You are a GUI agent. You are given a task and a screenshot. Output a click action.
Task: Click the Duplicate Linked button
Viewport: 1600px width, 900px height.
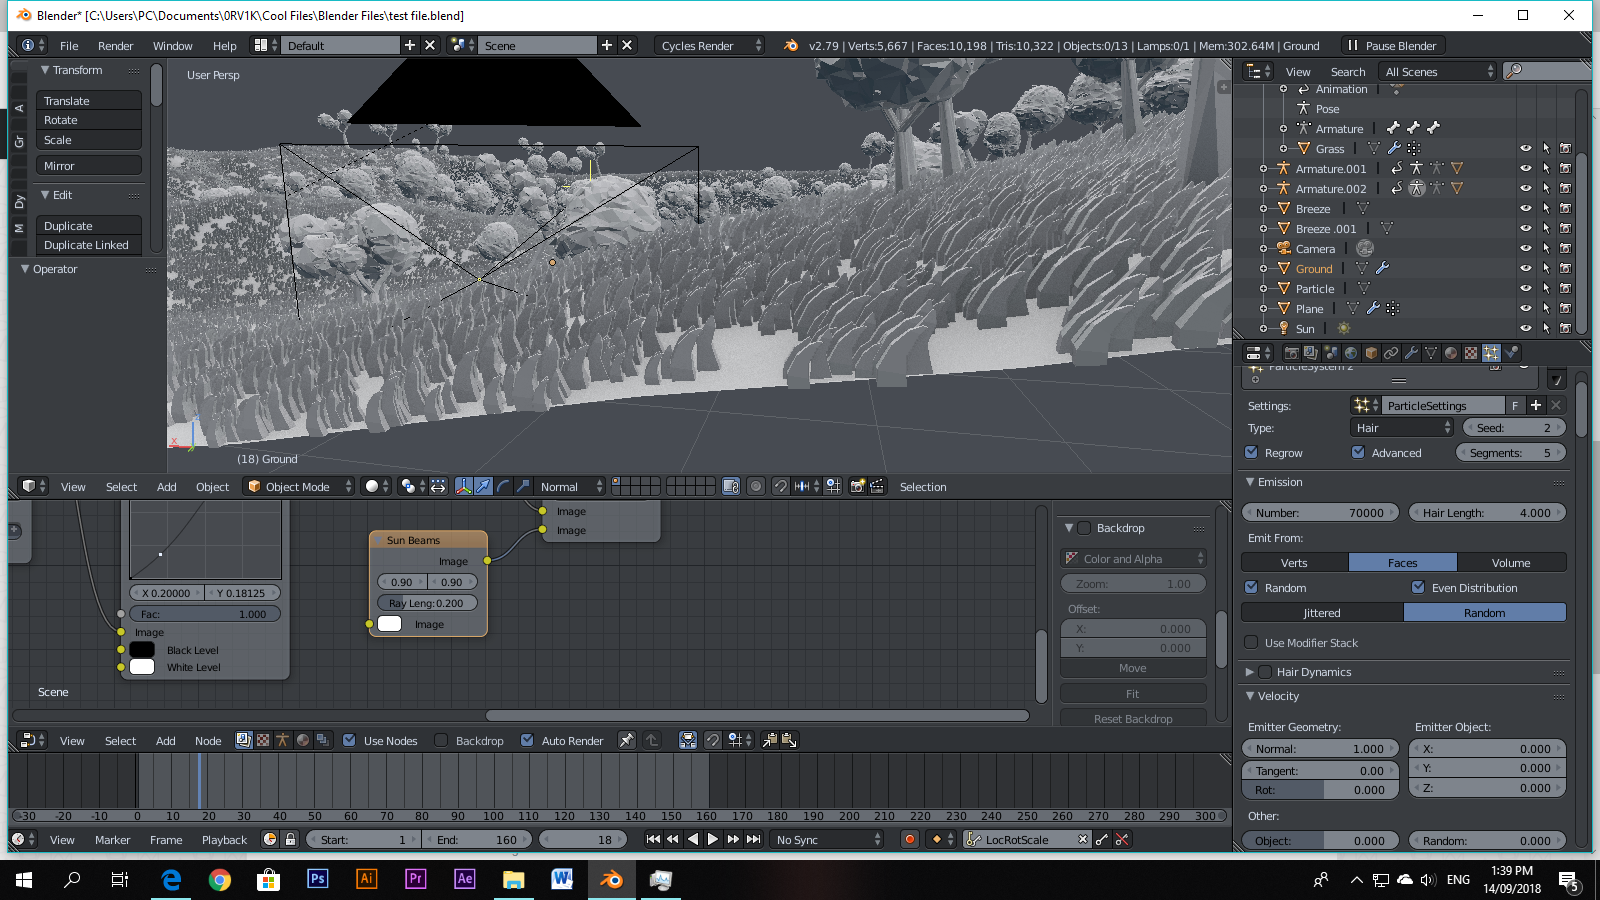[89, 244]
